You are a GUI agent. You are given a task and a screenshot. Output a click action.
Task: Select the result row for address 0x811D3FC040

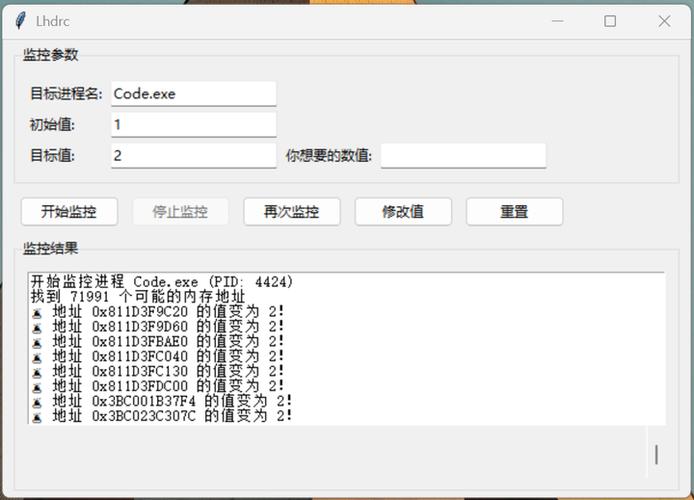tap(158, 356)
